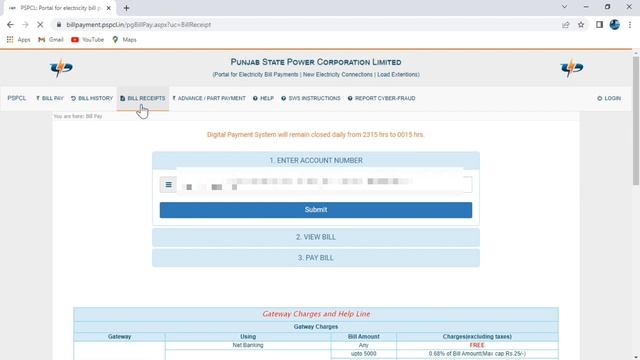640x360 pixels.
Task: Open the PSPCL menu item
Action: point(17,98)
